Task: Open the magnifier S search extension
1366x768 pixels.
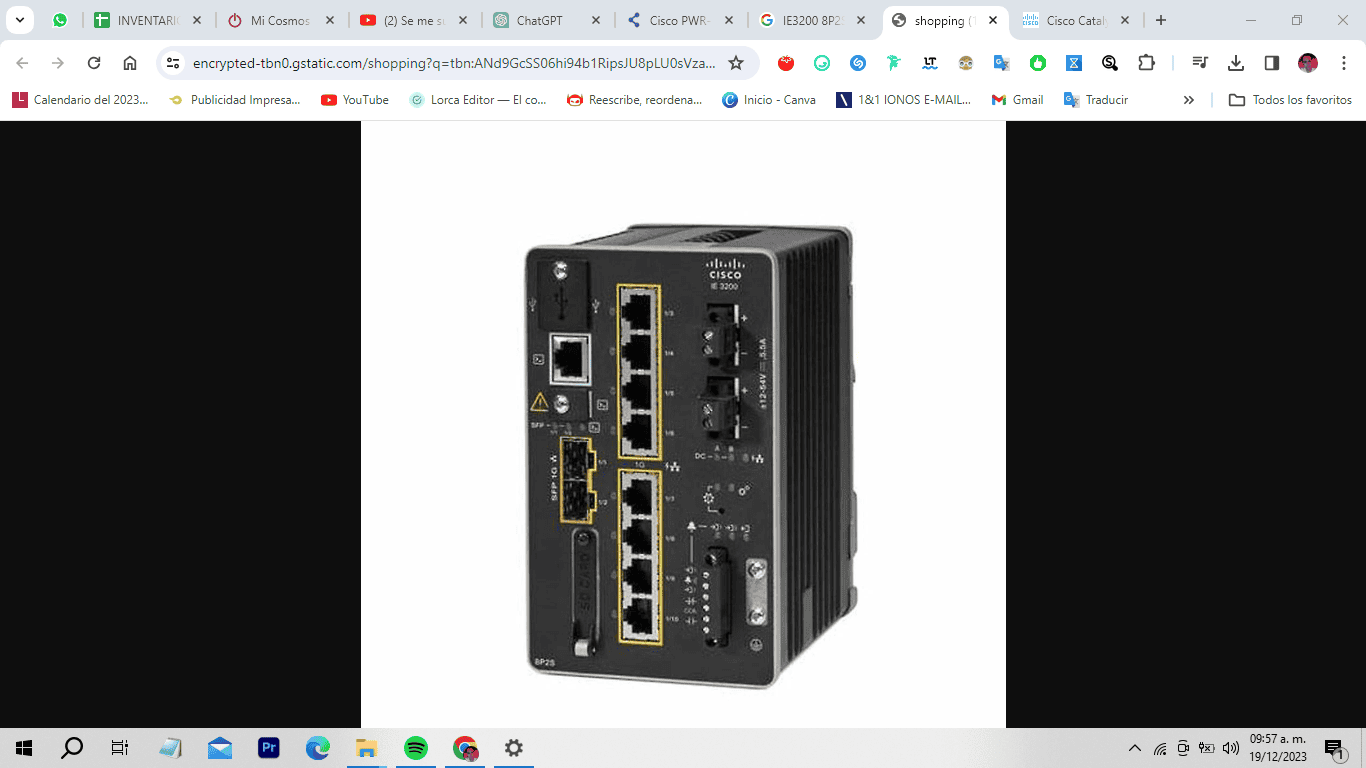Action: [1110, 63]
